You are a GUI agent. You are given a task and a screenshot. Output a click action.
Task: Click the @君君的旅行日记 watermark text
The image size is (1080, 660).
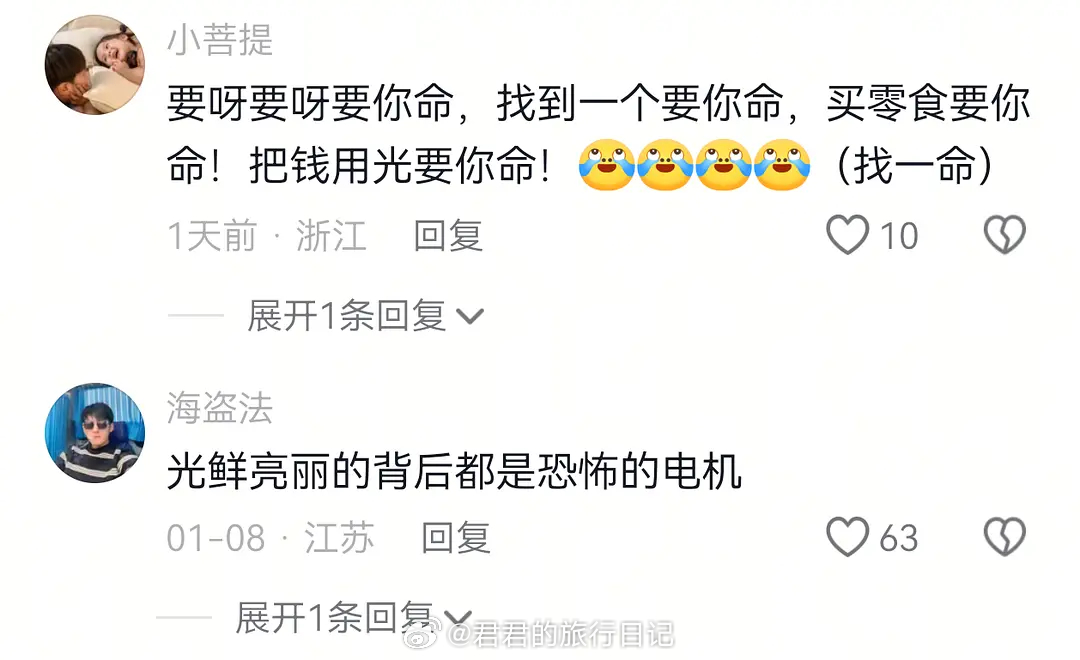(560, 634)
